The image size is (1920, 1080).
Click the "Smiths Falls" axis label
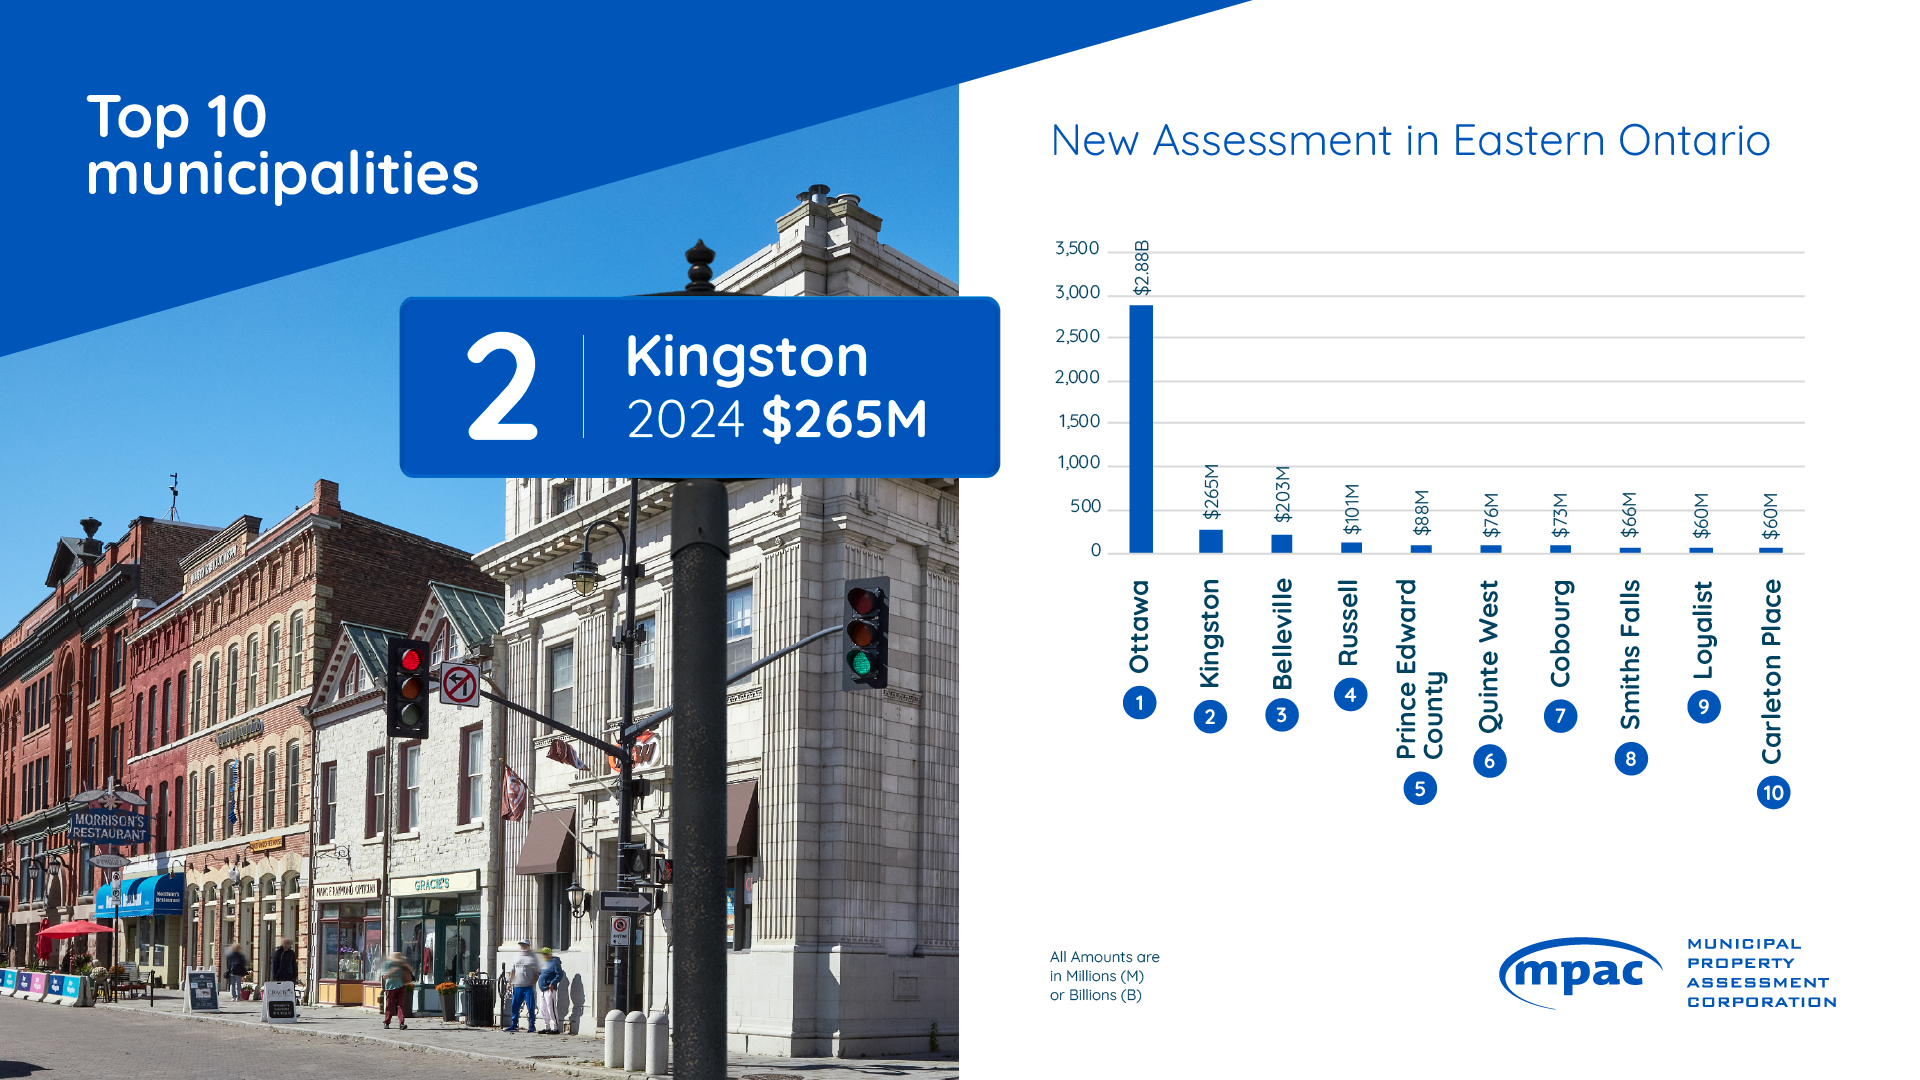point(1631,655)
